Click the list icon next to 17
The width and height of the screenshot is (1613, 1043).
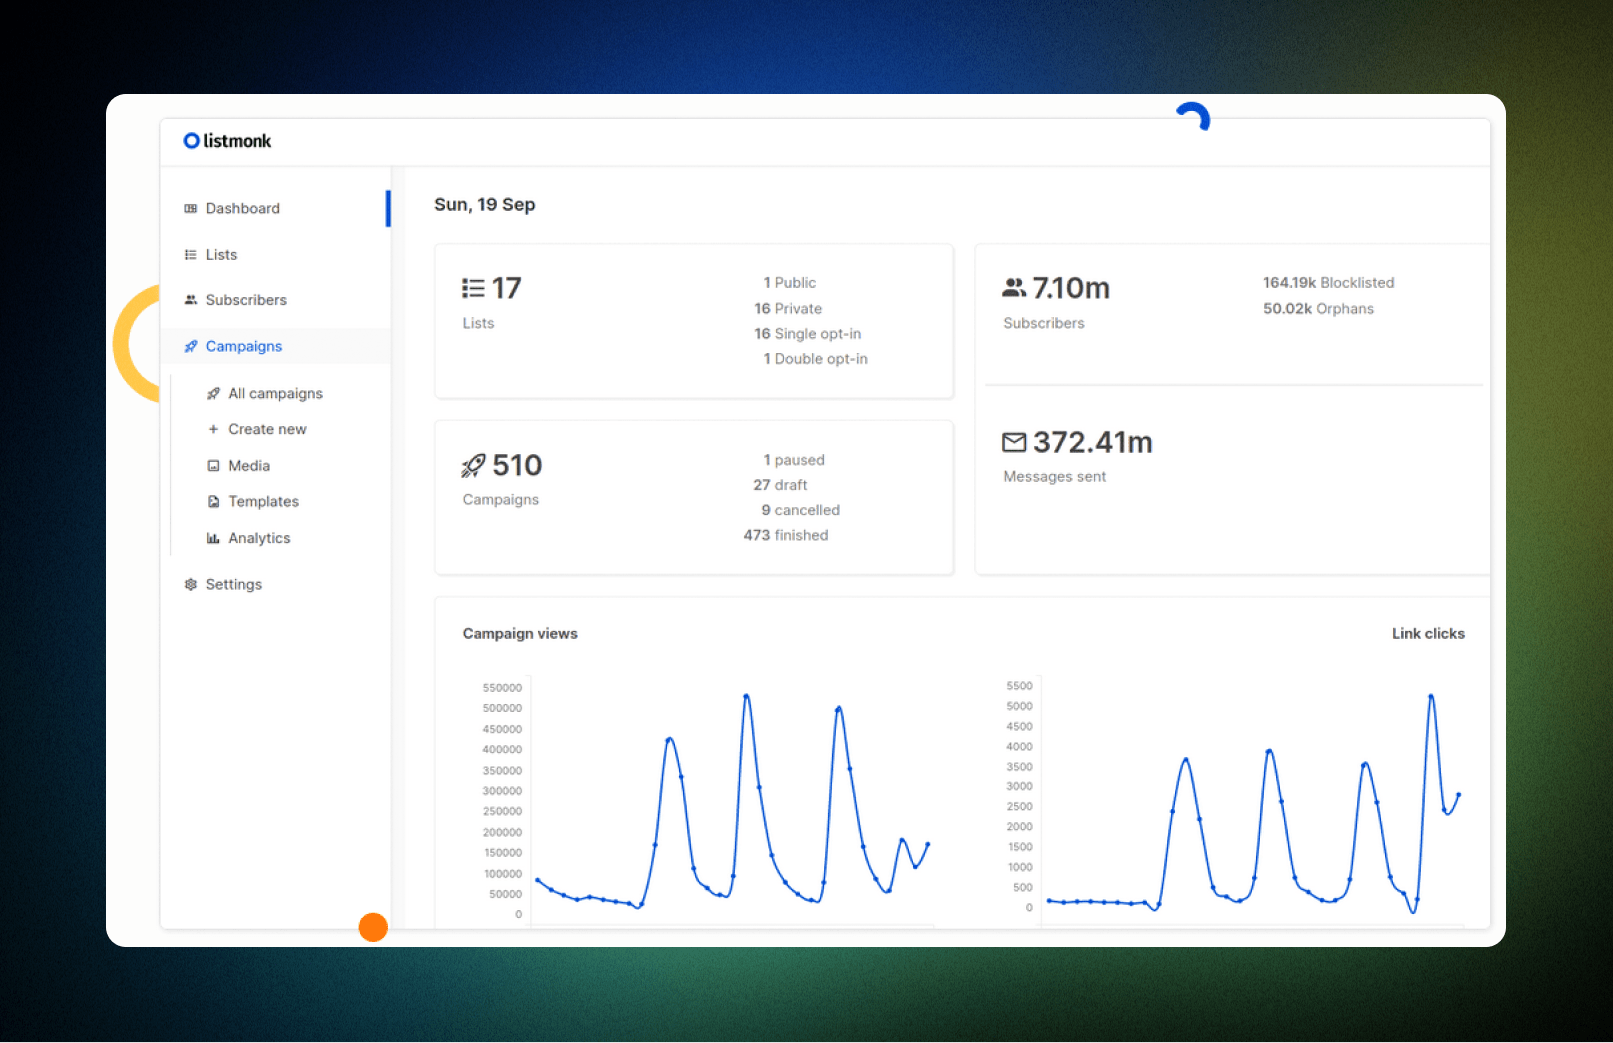click(x=473, y=288)
